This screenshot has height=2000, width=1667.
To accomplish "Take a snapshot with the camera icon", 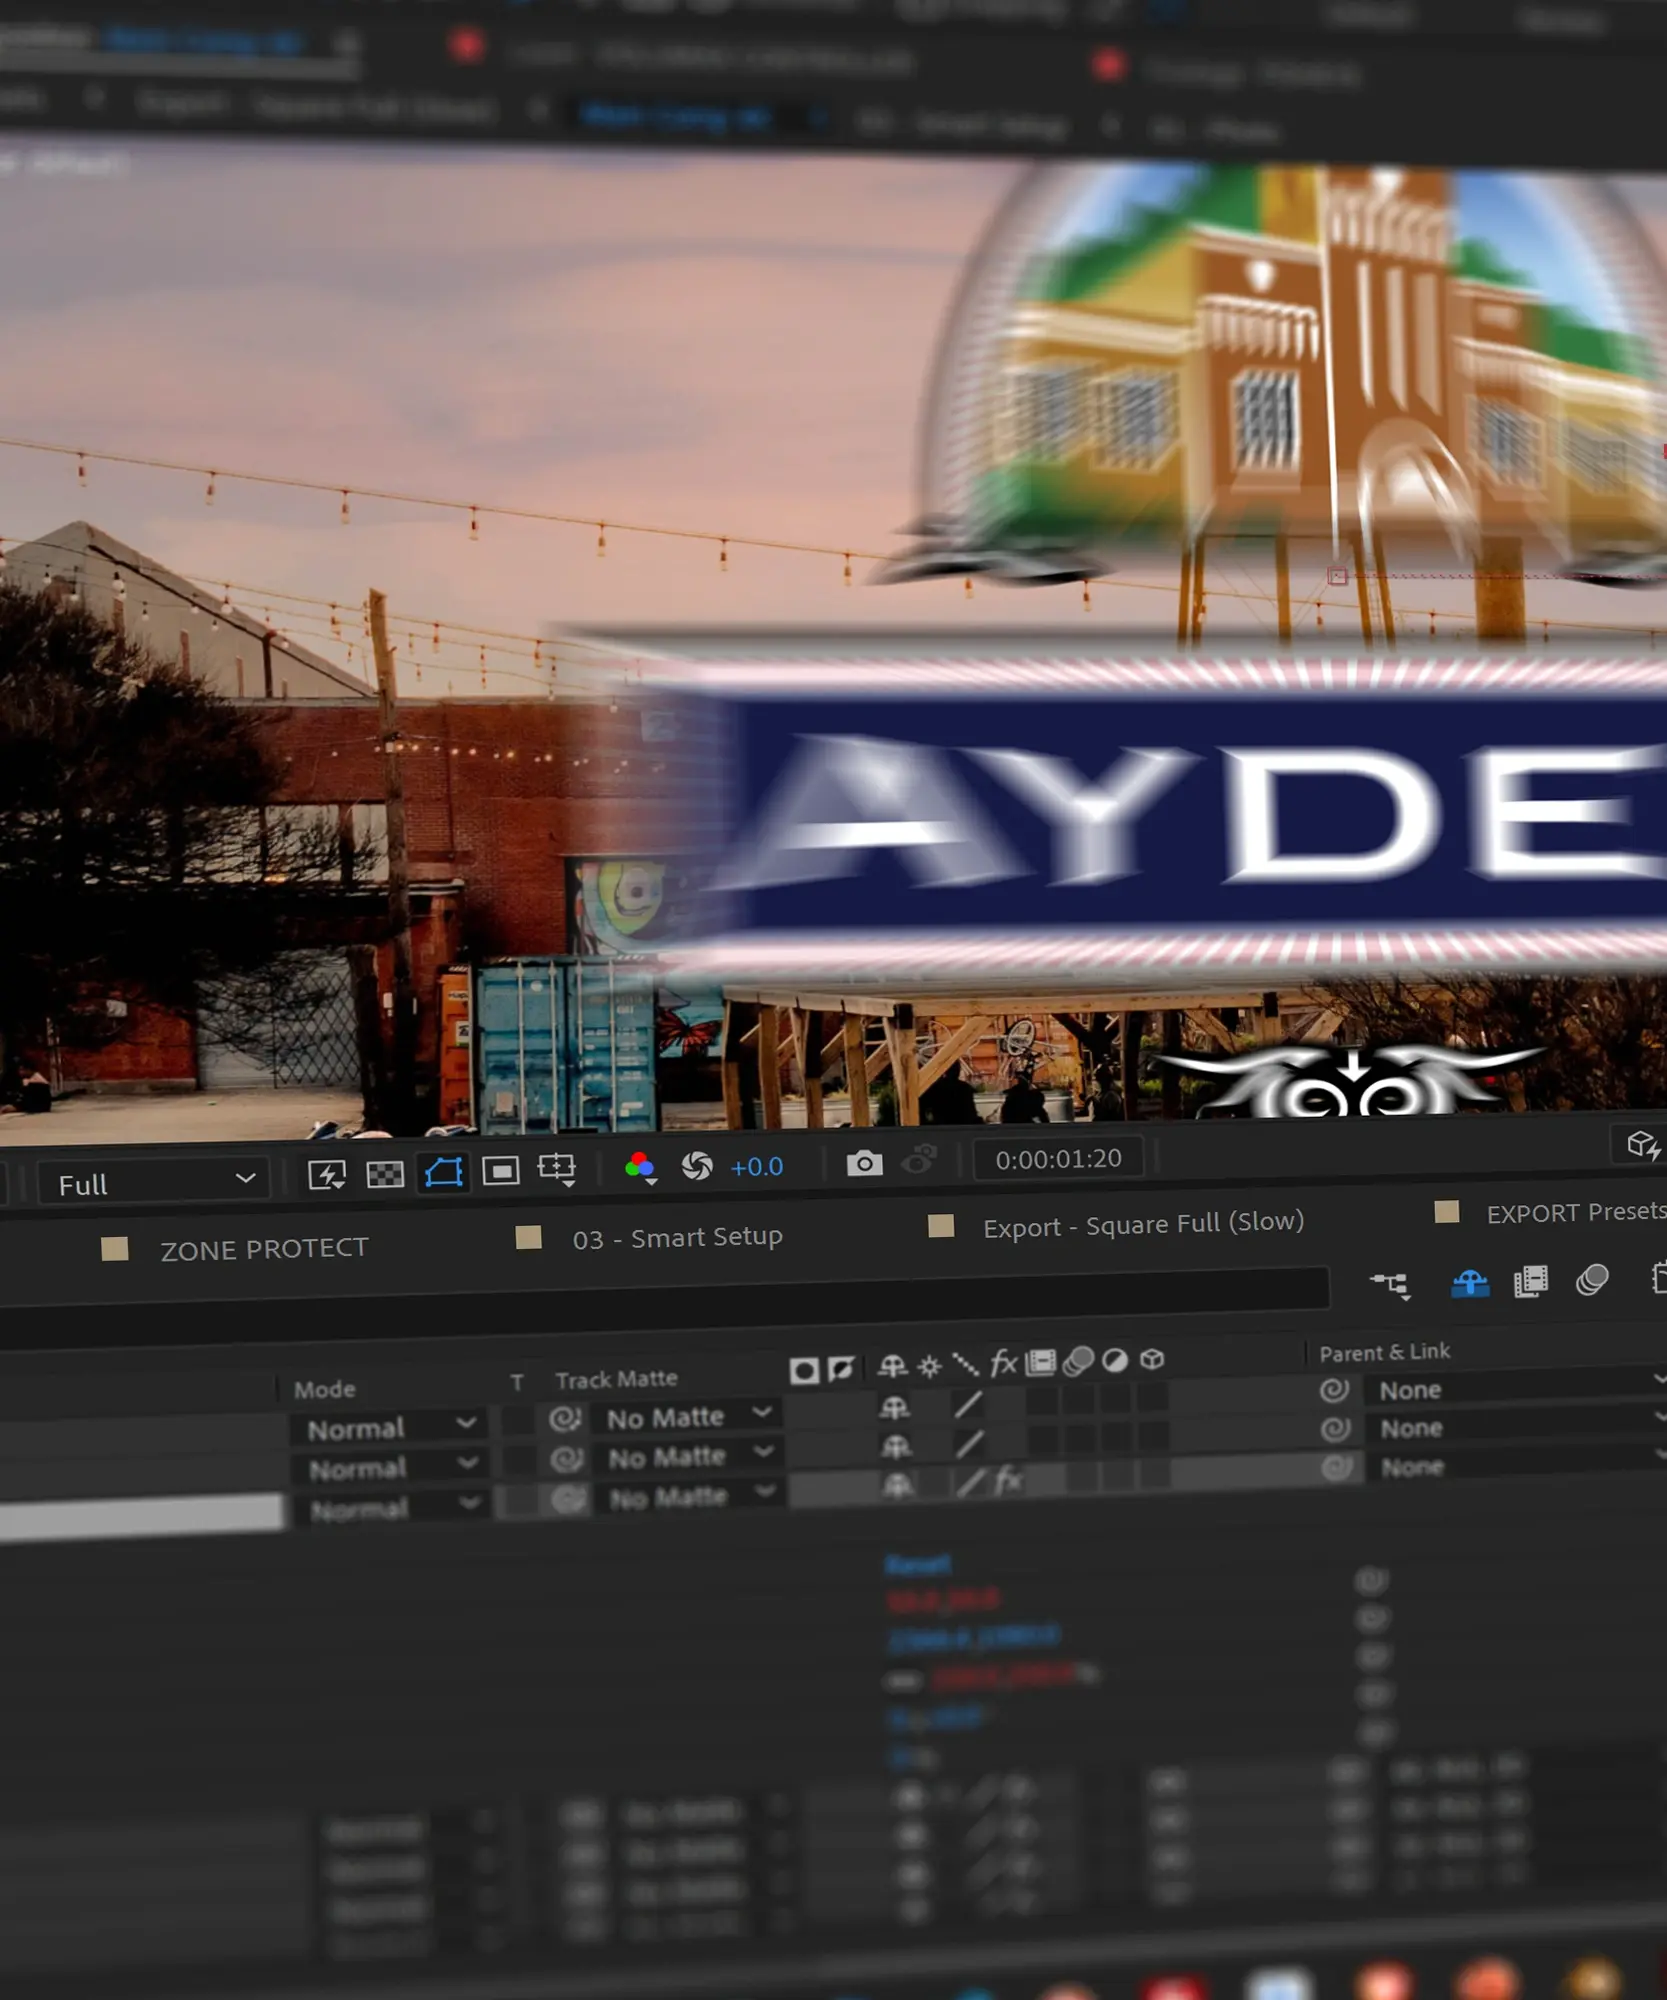I will point(865,1163).
